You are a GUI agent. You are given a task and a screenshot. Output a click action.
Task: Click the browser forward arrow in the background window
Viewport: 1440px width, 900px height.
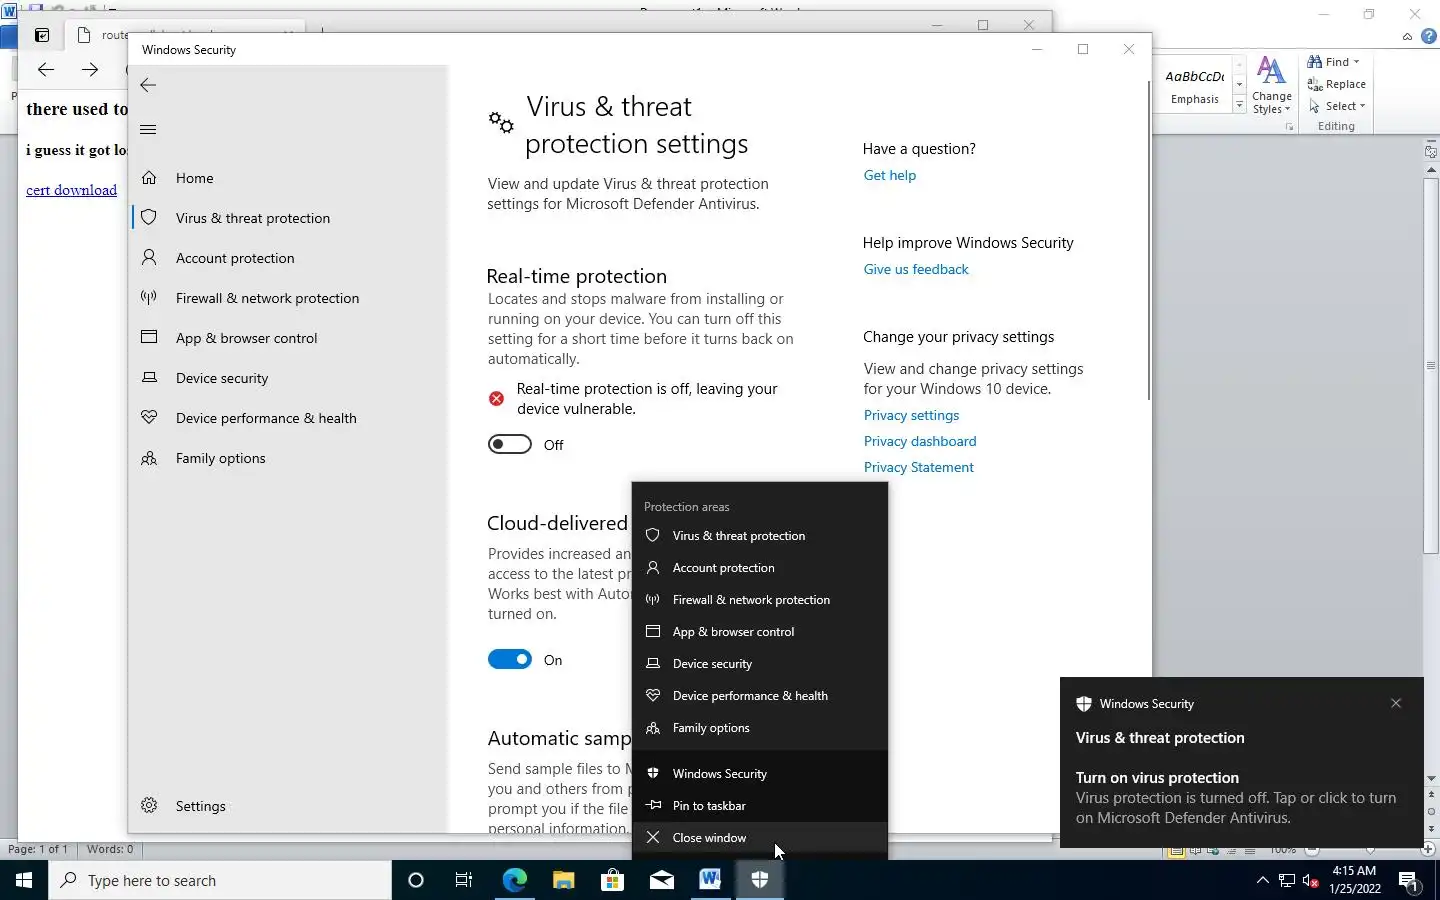coord(90,69)
